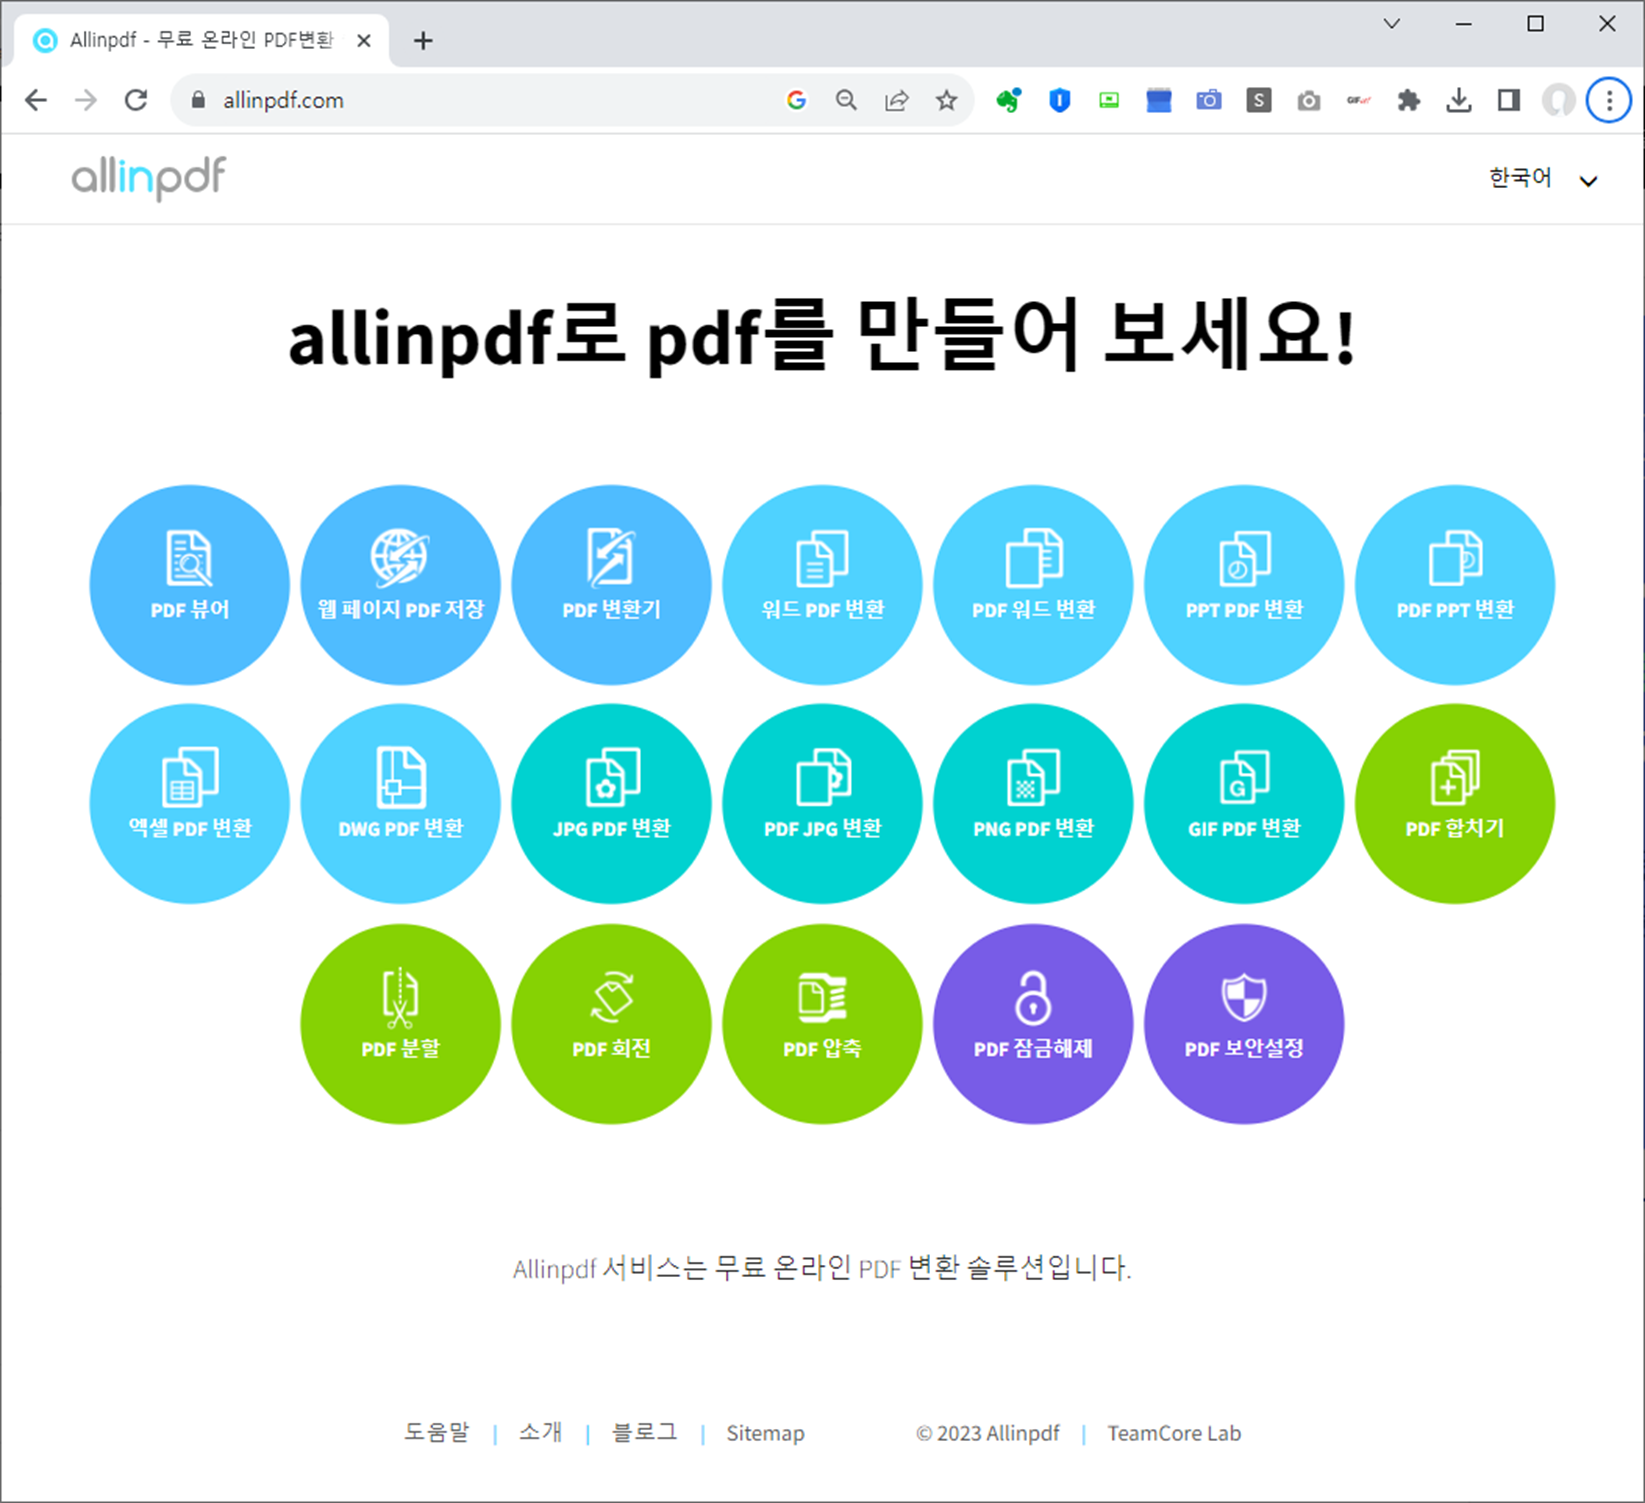Open a new browser tab
This screenshot has height=1503, width=1645.
tap(423, 41)
